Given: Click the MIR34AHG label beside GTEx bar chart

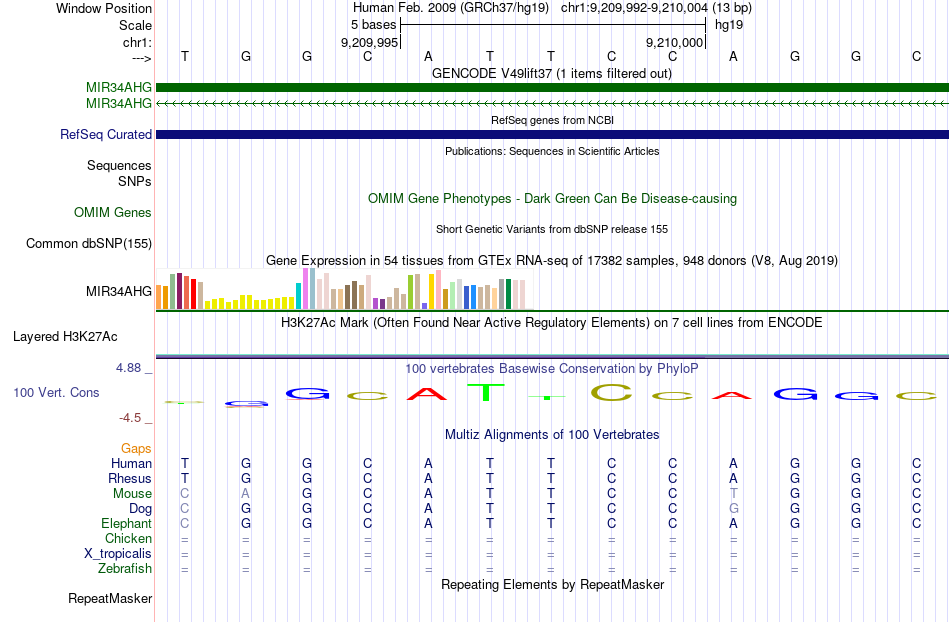Looking at the screenshot, I should tap(119, 291).
